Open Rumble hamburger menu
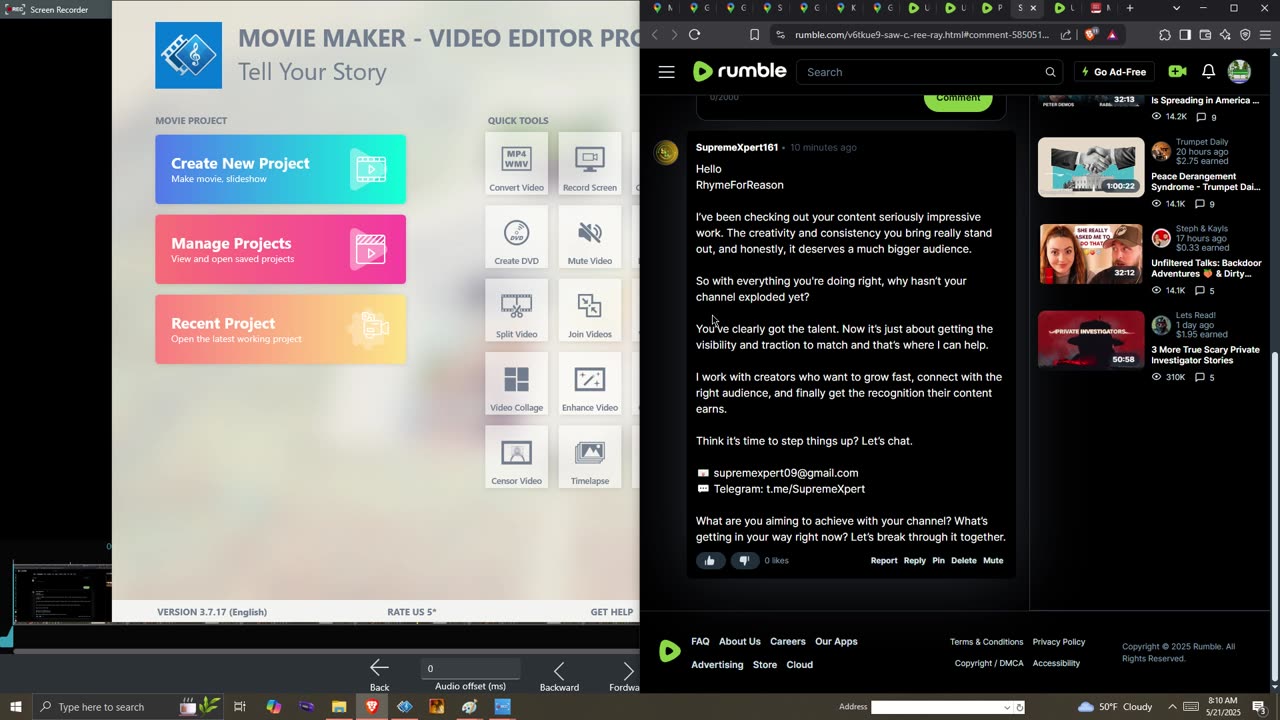This screenshot has height=720, width=1280. click(x=667, y=72)
